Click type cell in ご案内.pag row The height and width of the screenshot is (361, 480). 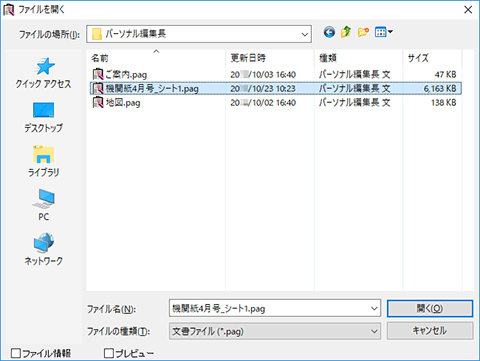354,74
